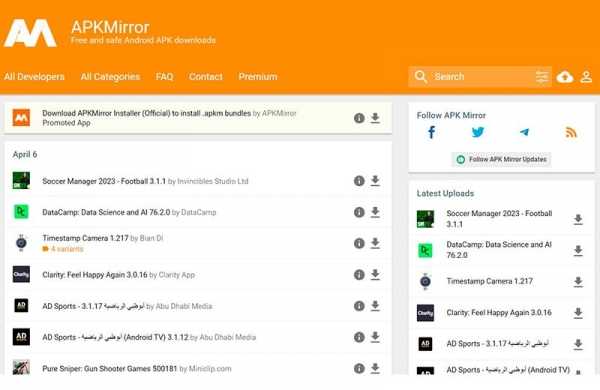The width and height of the screenshot is (600, 390).
Task: Open developer DataCamp page
Action: (199, 212)
